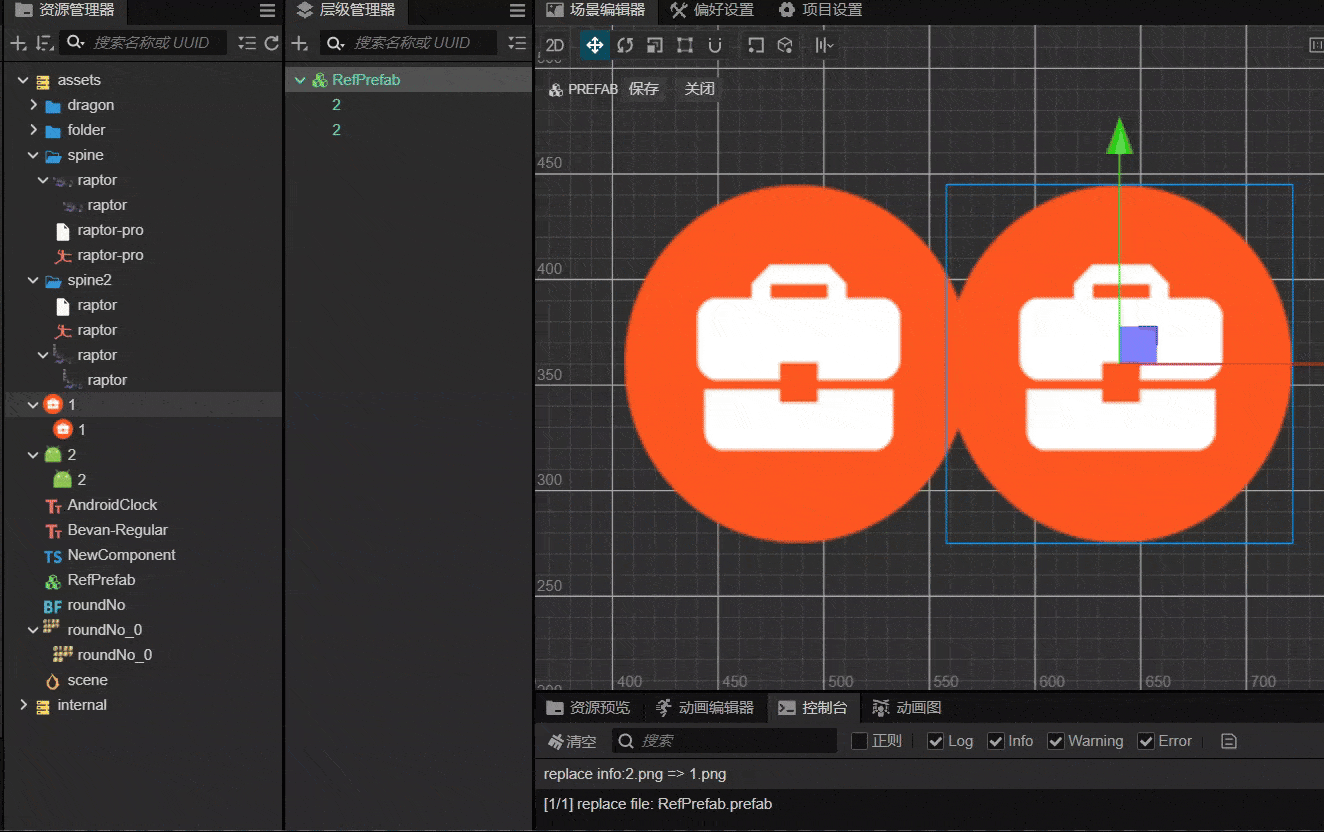1324x832 pixels.
Task: Collapse the RefPrefab node in hierarchy
Action: tap(300, 80)
